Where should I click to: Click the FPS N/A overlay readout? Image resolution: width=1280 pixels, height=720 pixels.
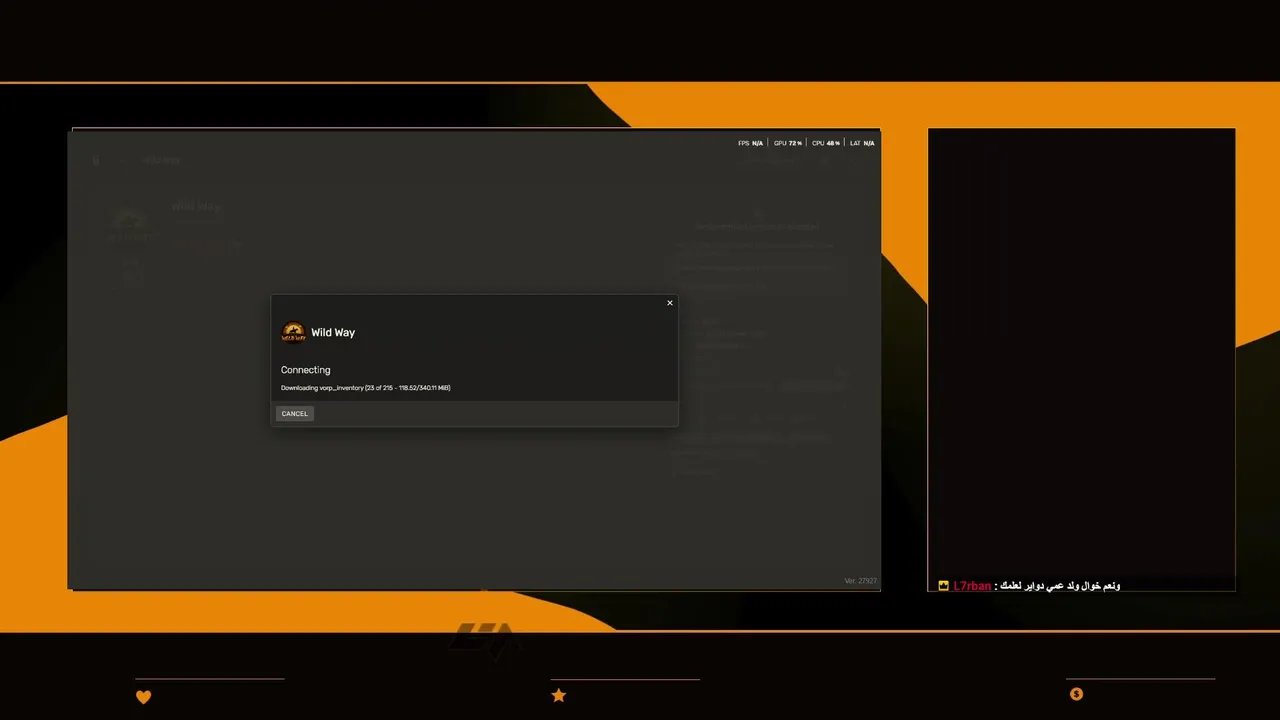pyautogui.click(x=750, y=143)
